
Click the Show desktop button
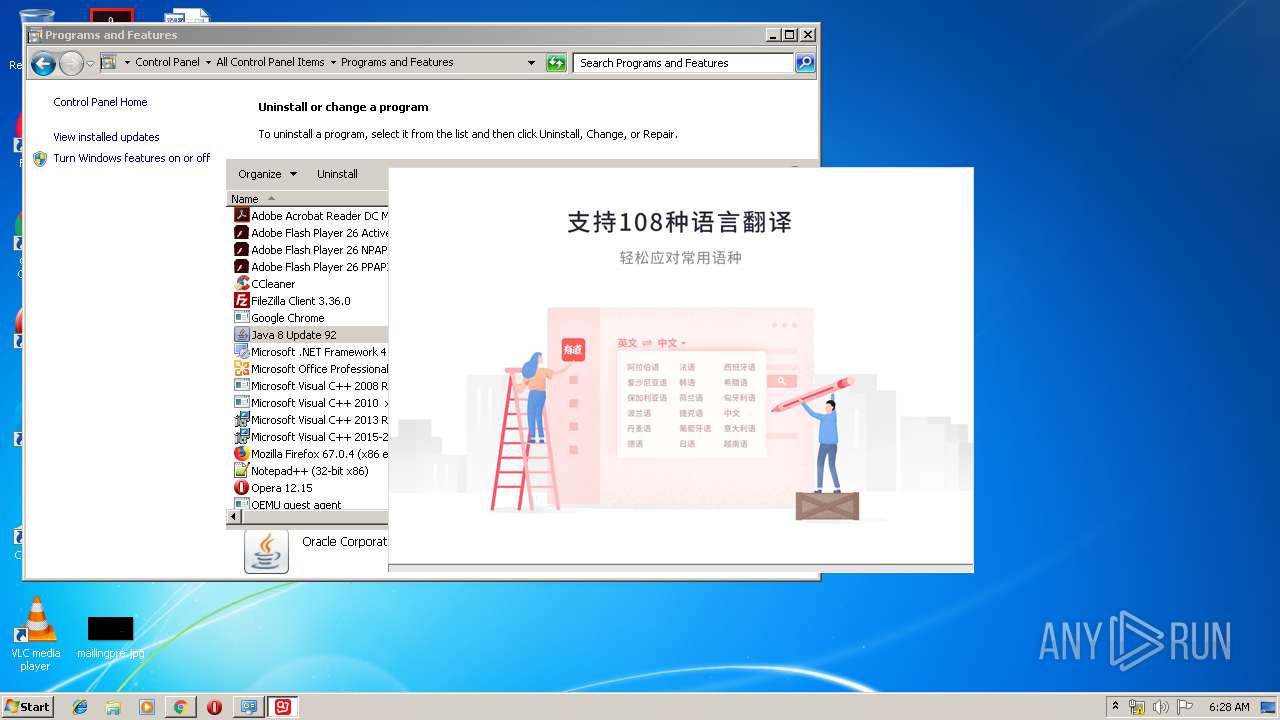coord(1269,707)
